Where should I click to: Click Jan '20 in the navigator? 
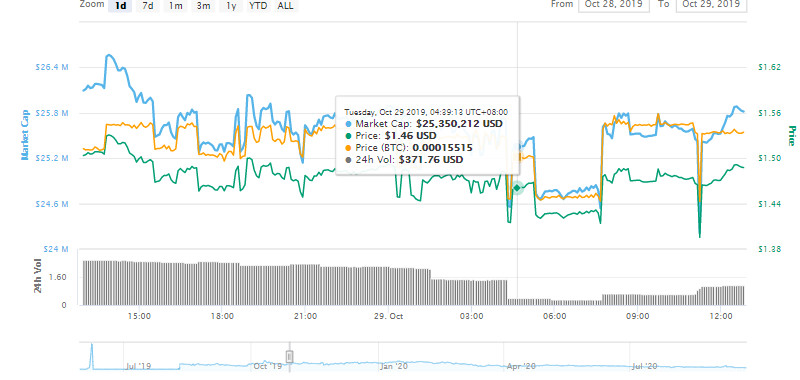click(394, 366)
